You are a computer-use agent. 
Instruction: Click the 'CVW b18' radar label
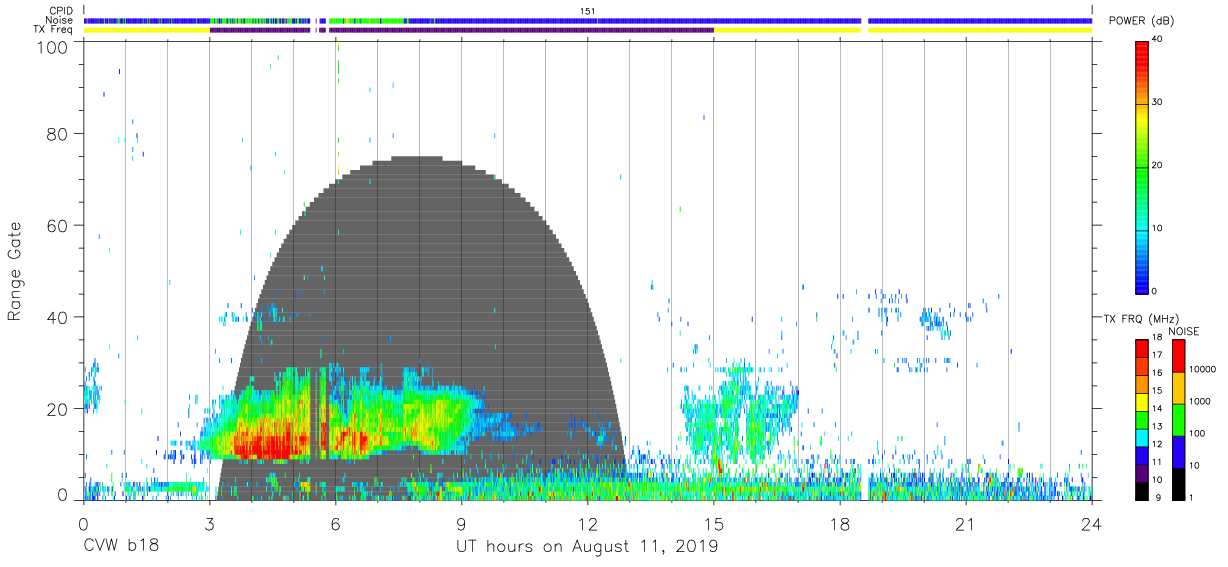tap(119, 547)
